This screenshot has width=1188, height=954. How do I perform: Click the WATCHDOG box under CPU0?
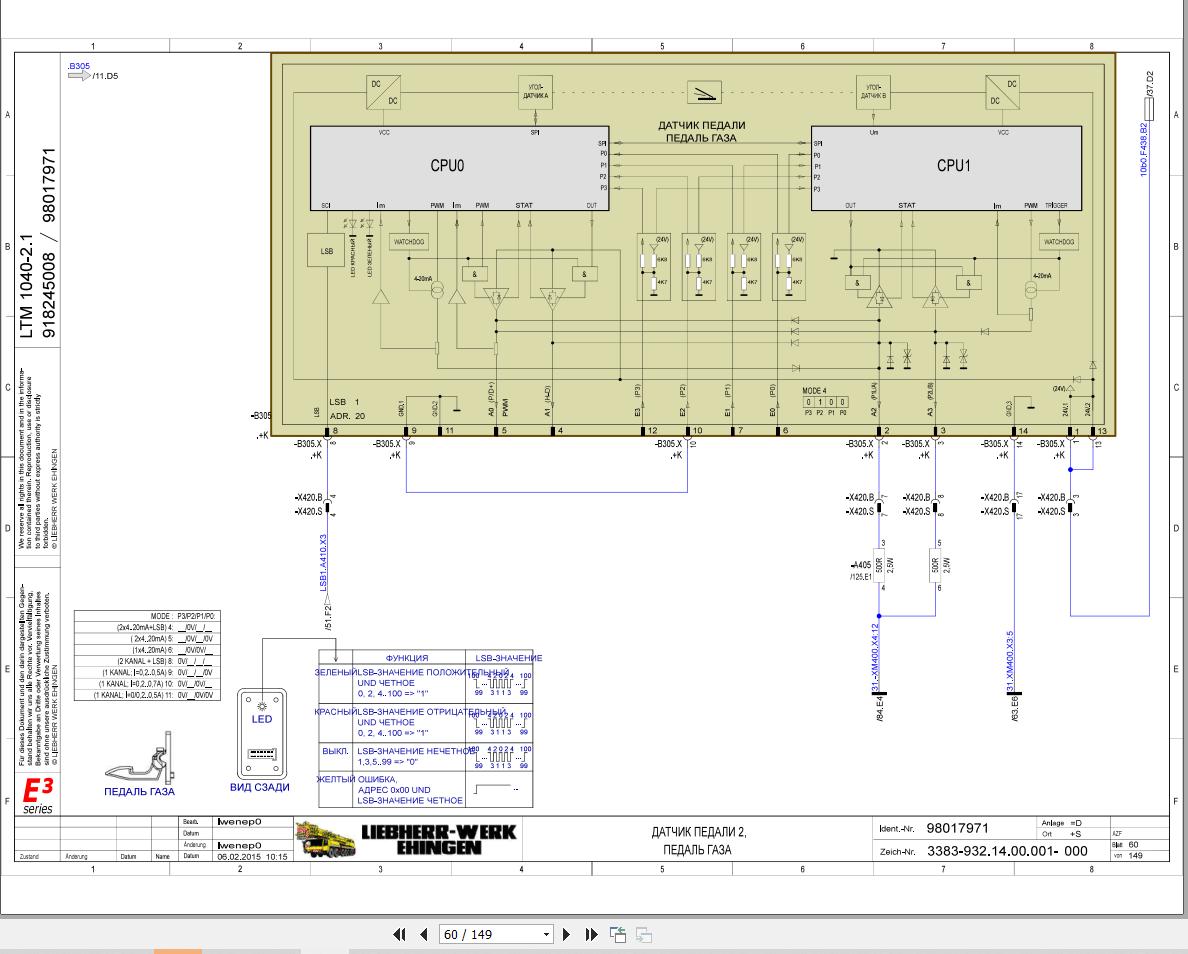409,242
